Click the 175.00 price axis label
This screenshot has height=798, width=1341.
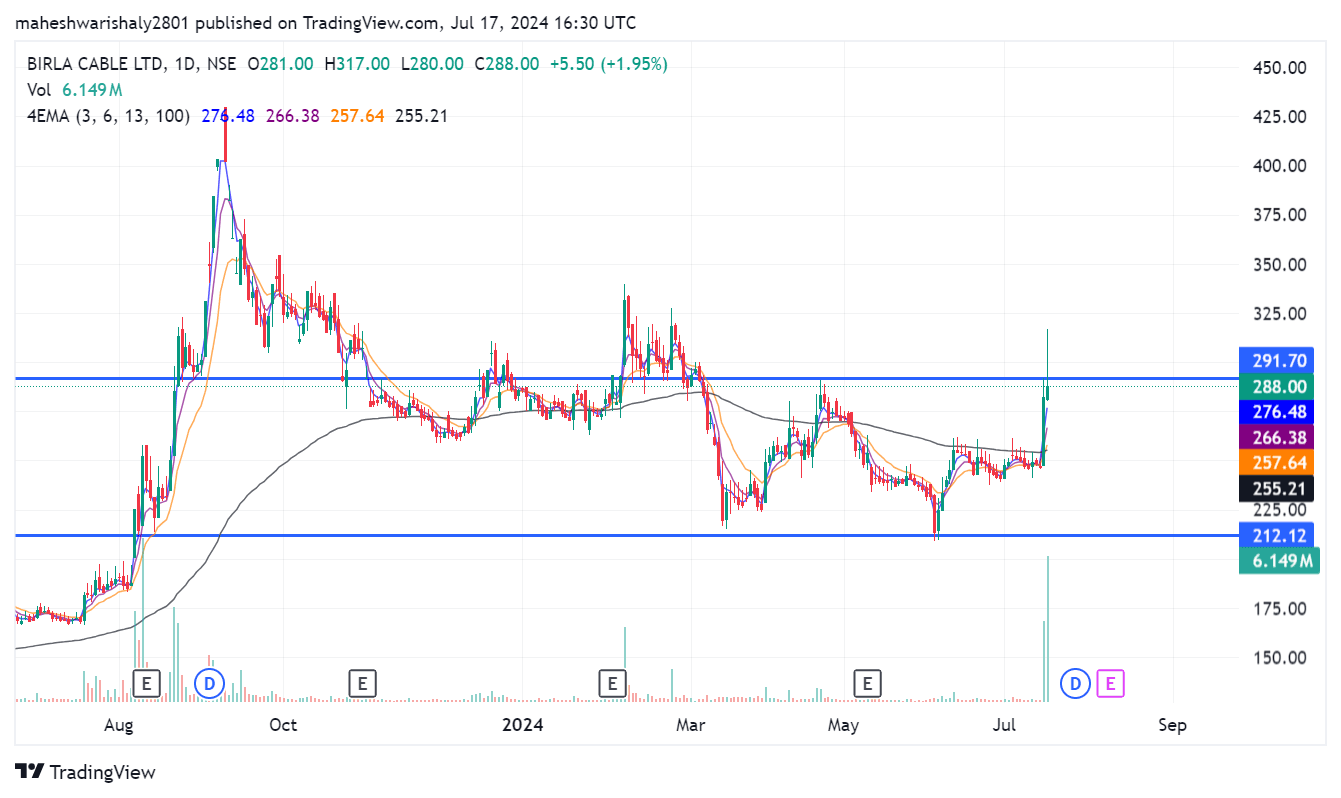(1279, 609)
